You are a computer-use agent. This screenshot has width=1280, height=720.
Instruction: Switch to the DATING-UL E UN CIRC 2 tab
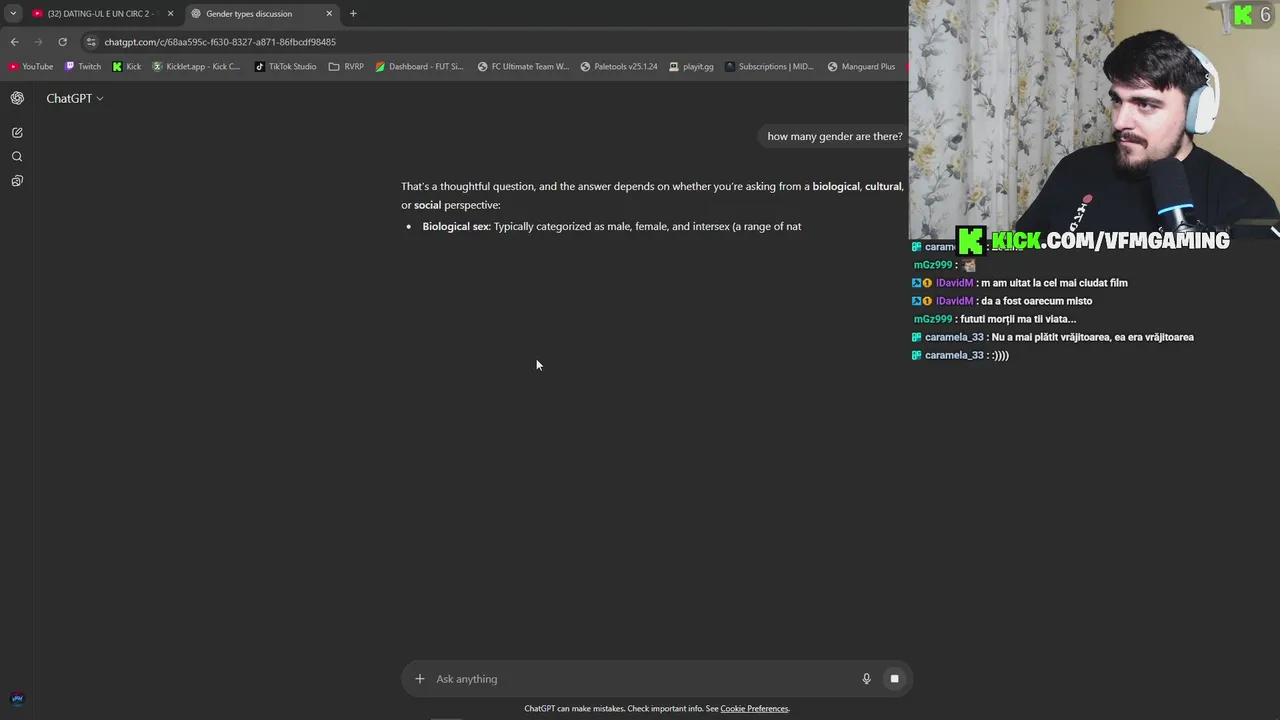coord(102,14)
